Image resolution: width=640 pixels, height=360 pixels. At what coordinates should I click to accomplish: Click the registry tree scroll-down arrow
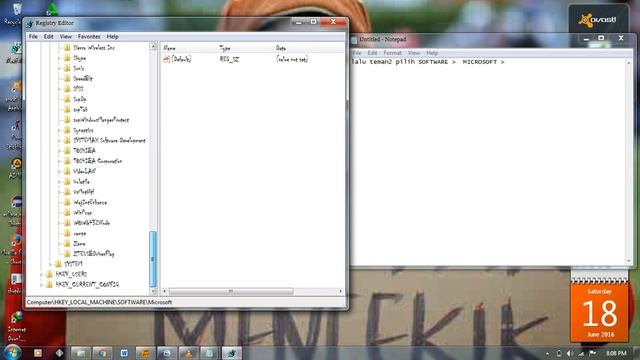click(x=153, y=291)
